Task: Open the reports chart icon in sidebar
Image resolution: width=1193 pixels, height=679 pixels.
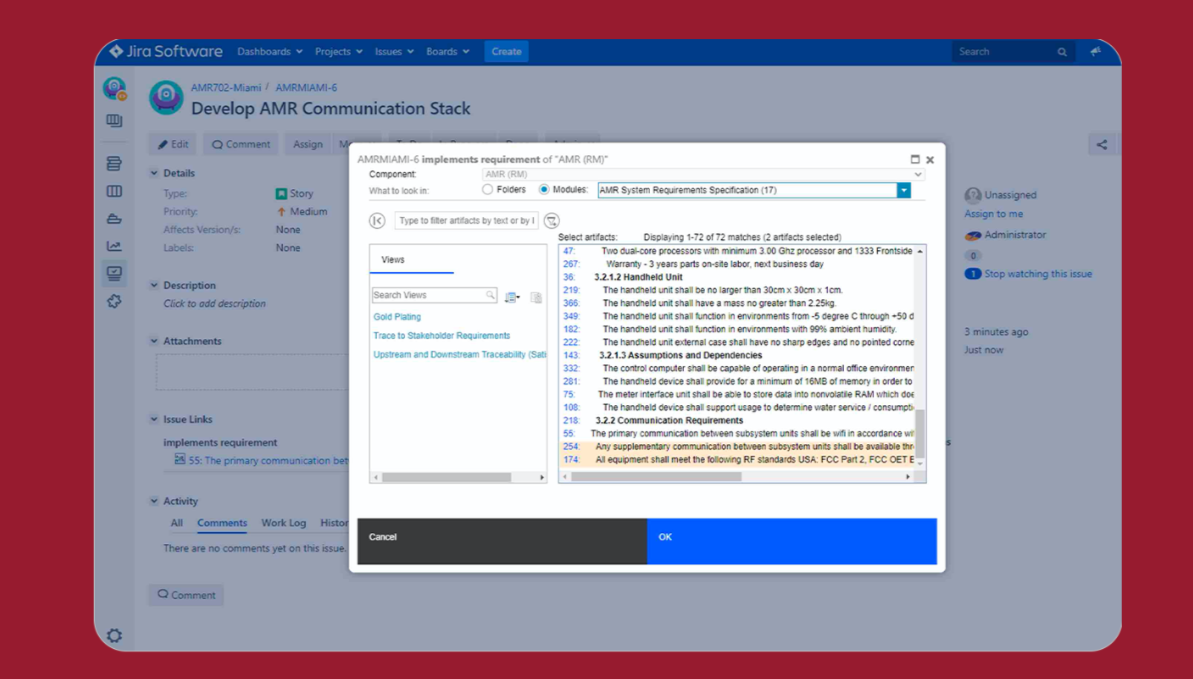Action: pyautogui.click(x=114, y=246)
